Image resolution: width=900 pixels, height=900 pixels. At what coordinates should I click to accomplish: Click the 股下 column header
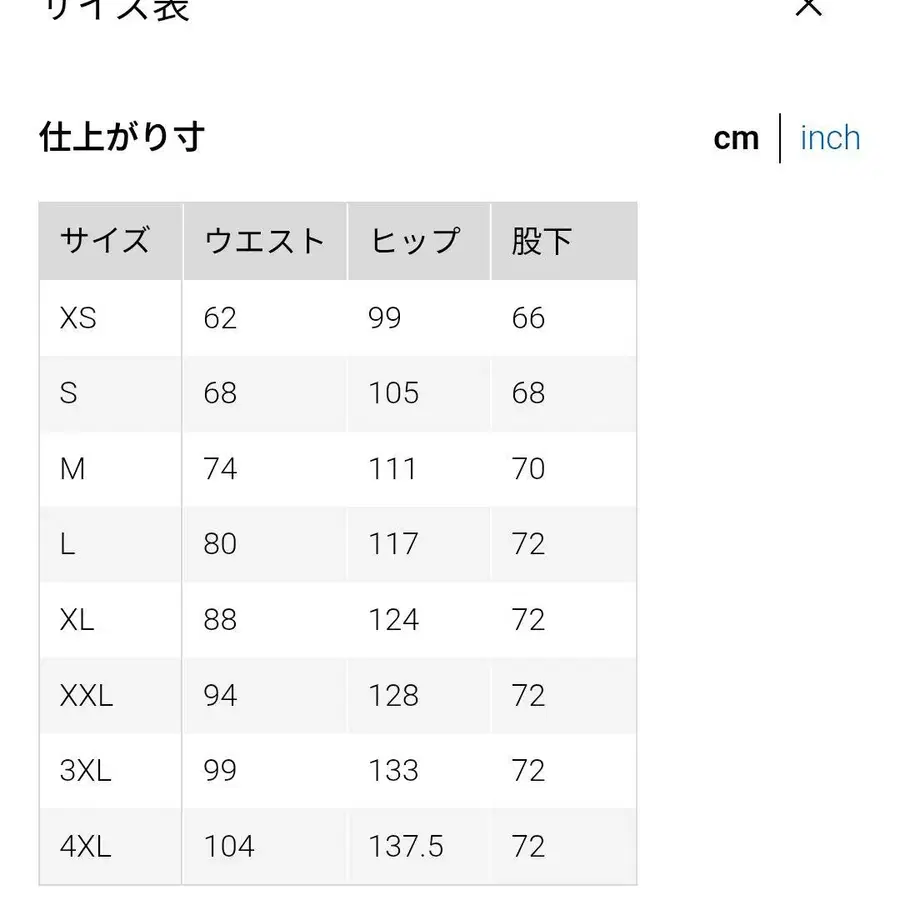(x=540, y=240)
